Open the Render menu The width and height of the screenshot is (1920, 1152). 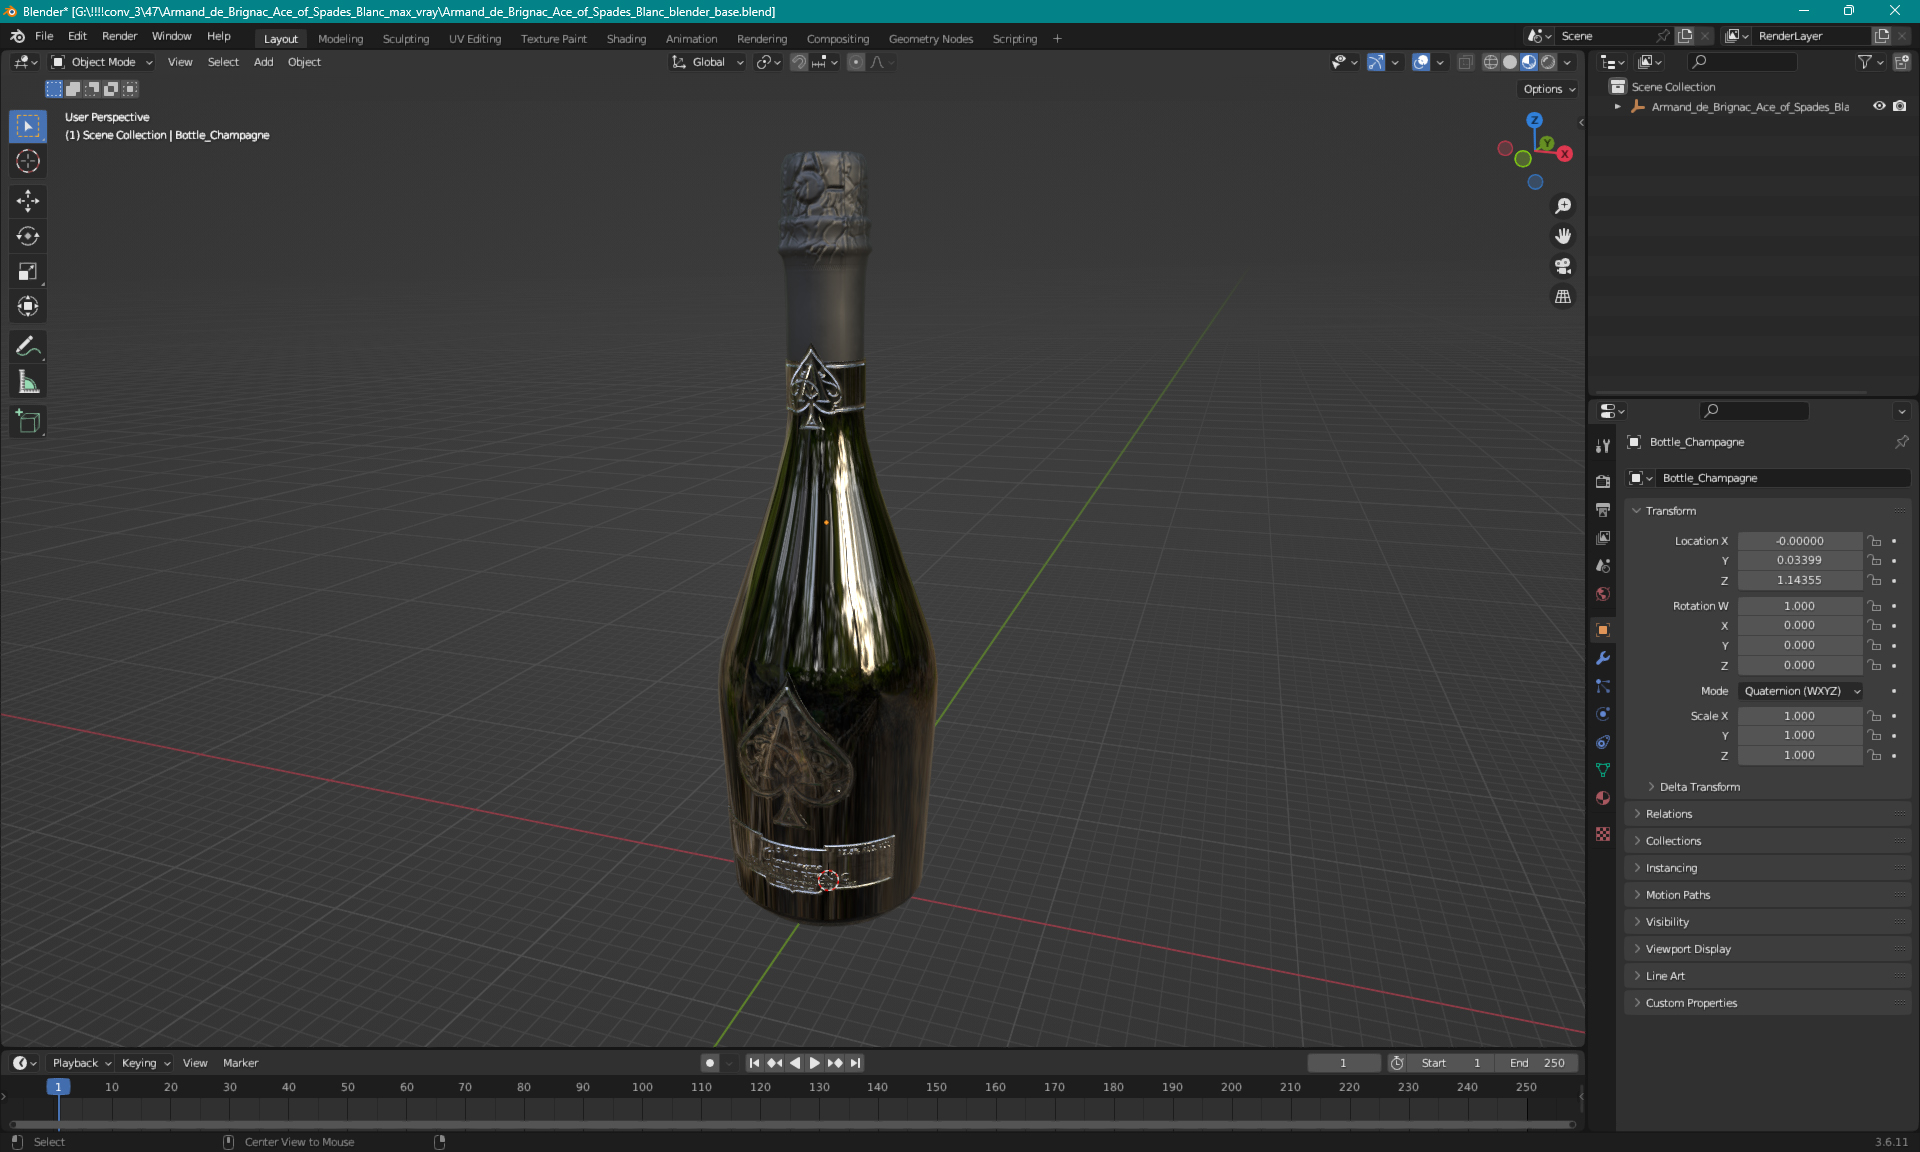click(119, 36)
